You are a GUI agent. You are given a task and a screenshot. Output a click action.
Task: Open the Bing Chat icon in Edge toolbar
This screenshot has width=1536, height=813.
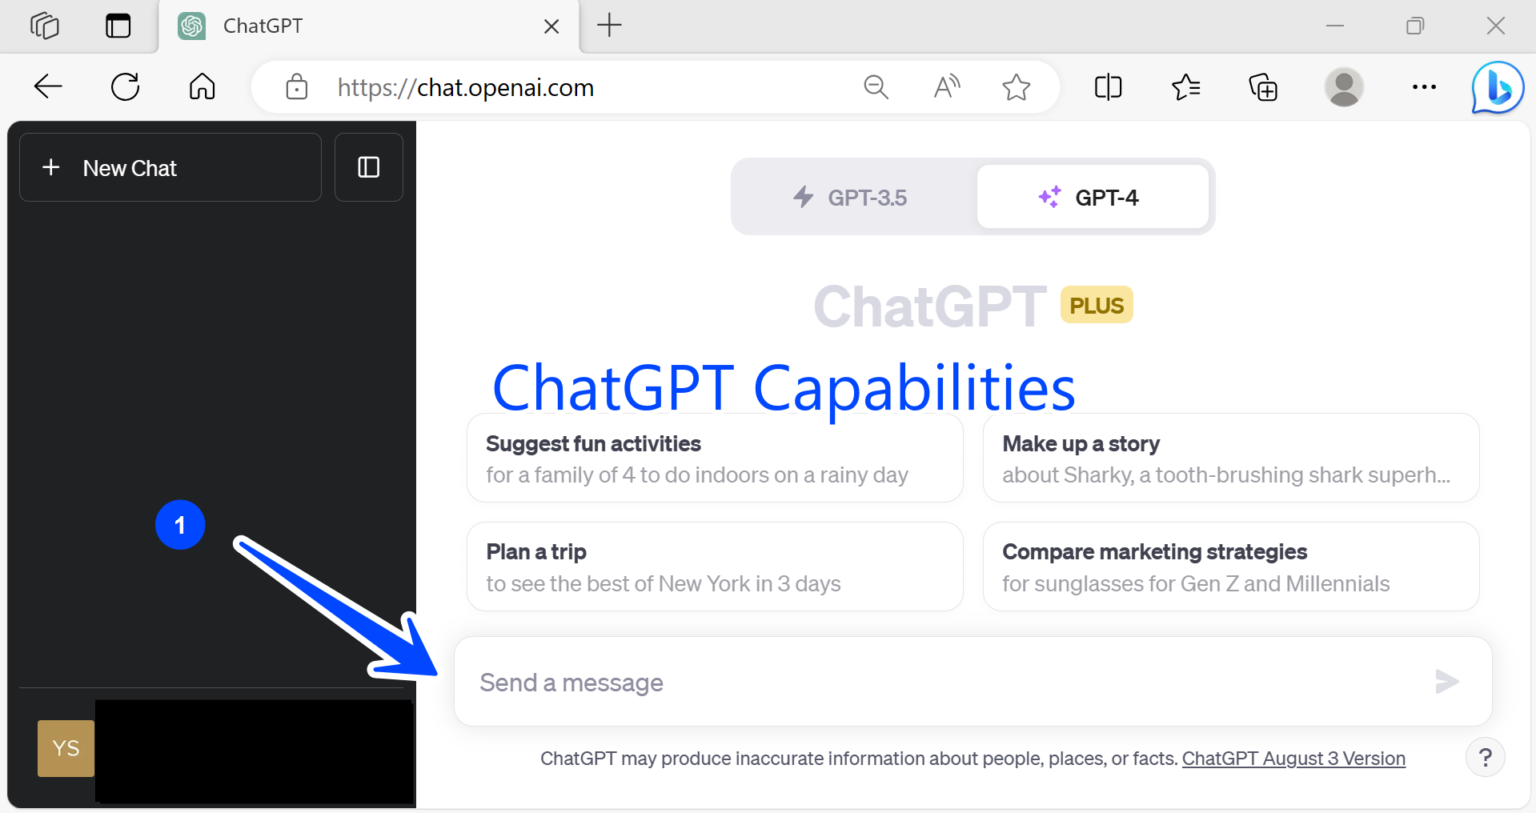click(1497, 87)
